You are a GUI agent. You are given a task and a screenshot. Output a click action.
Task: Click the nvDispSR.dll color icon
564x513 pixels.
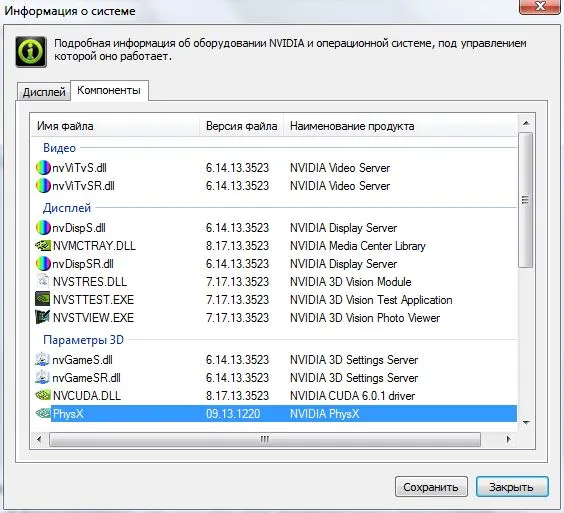[43, 264]
